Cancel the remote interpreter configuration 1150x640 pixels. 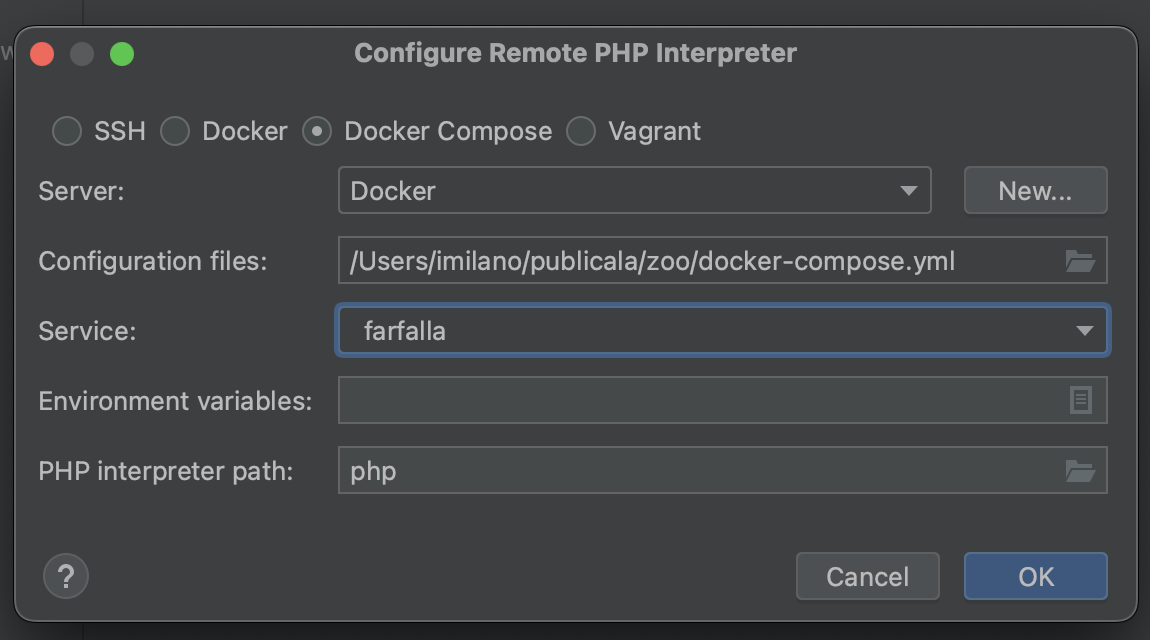point(867,576)
